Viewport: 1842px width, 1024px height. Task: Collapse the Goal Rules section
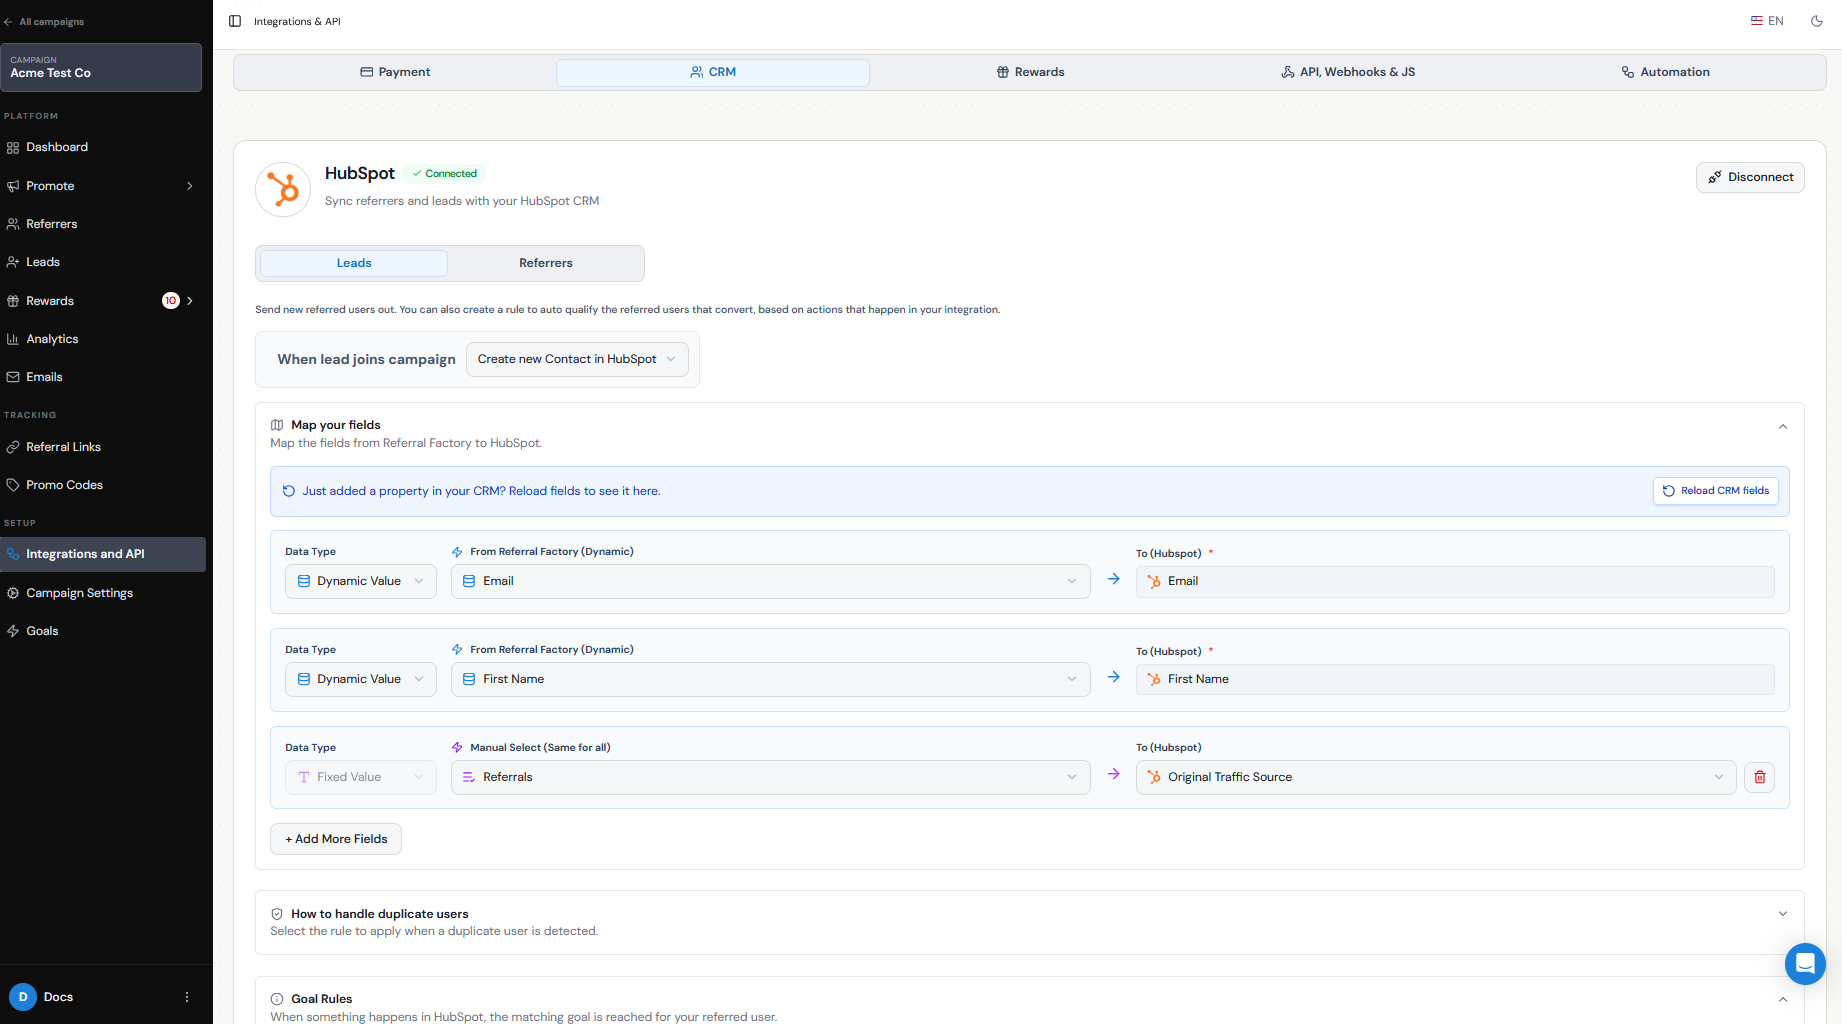1783,999
